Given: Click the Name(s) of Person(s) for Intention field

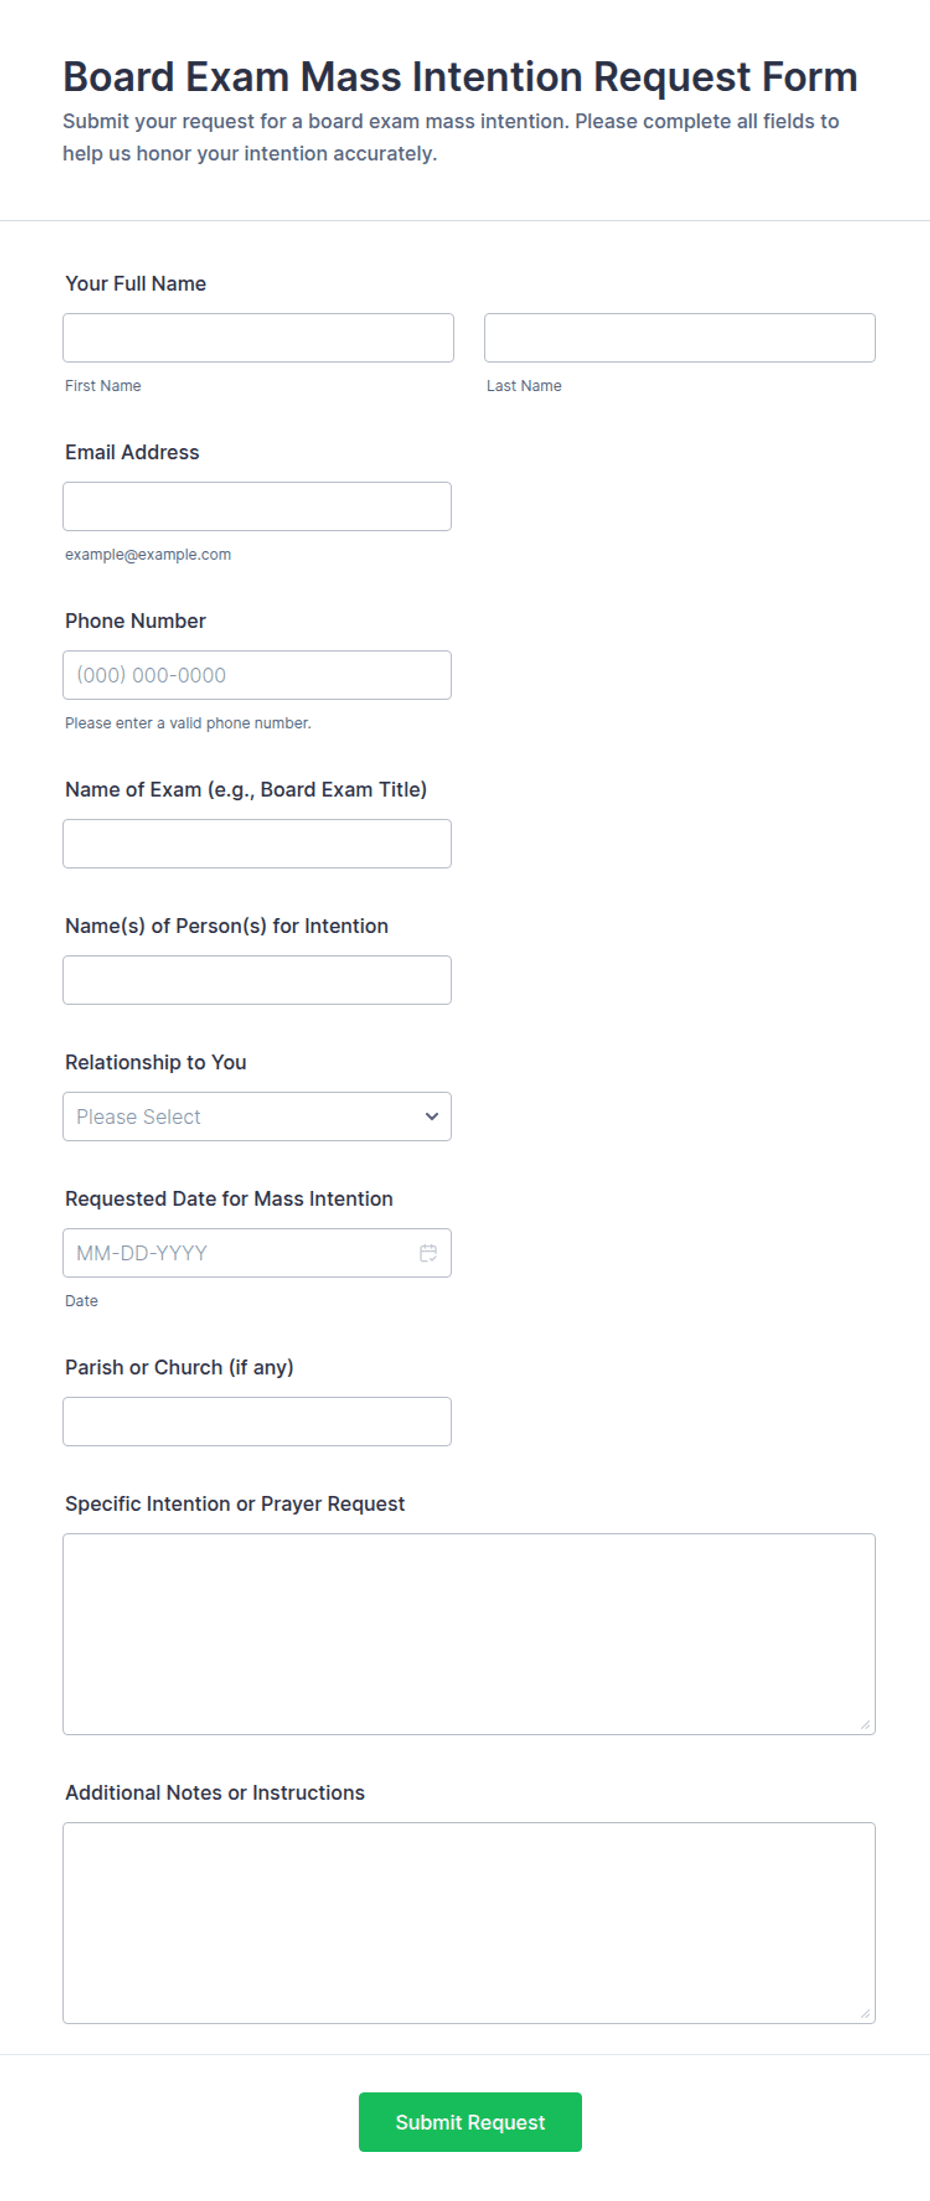Looking at the screenshot, I should click(x=257, y=980).
